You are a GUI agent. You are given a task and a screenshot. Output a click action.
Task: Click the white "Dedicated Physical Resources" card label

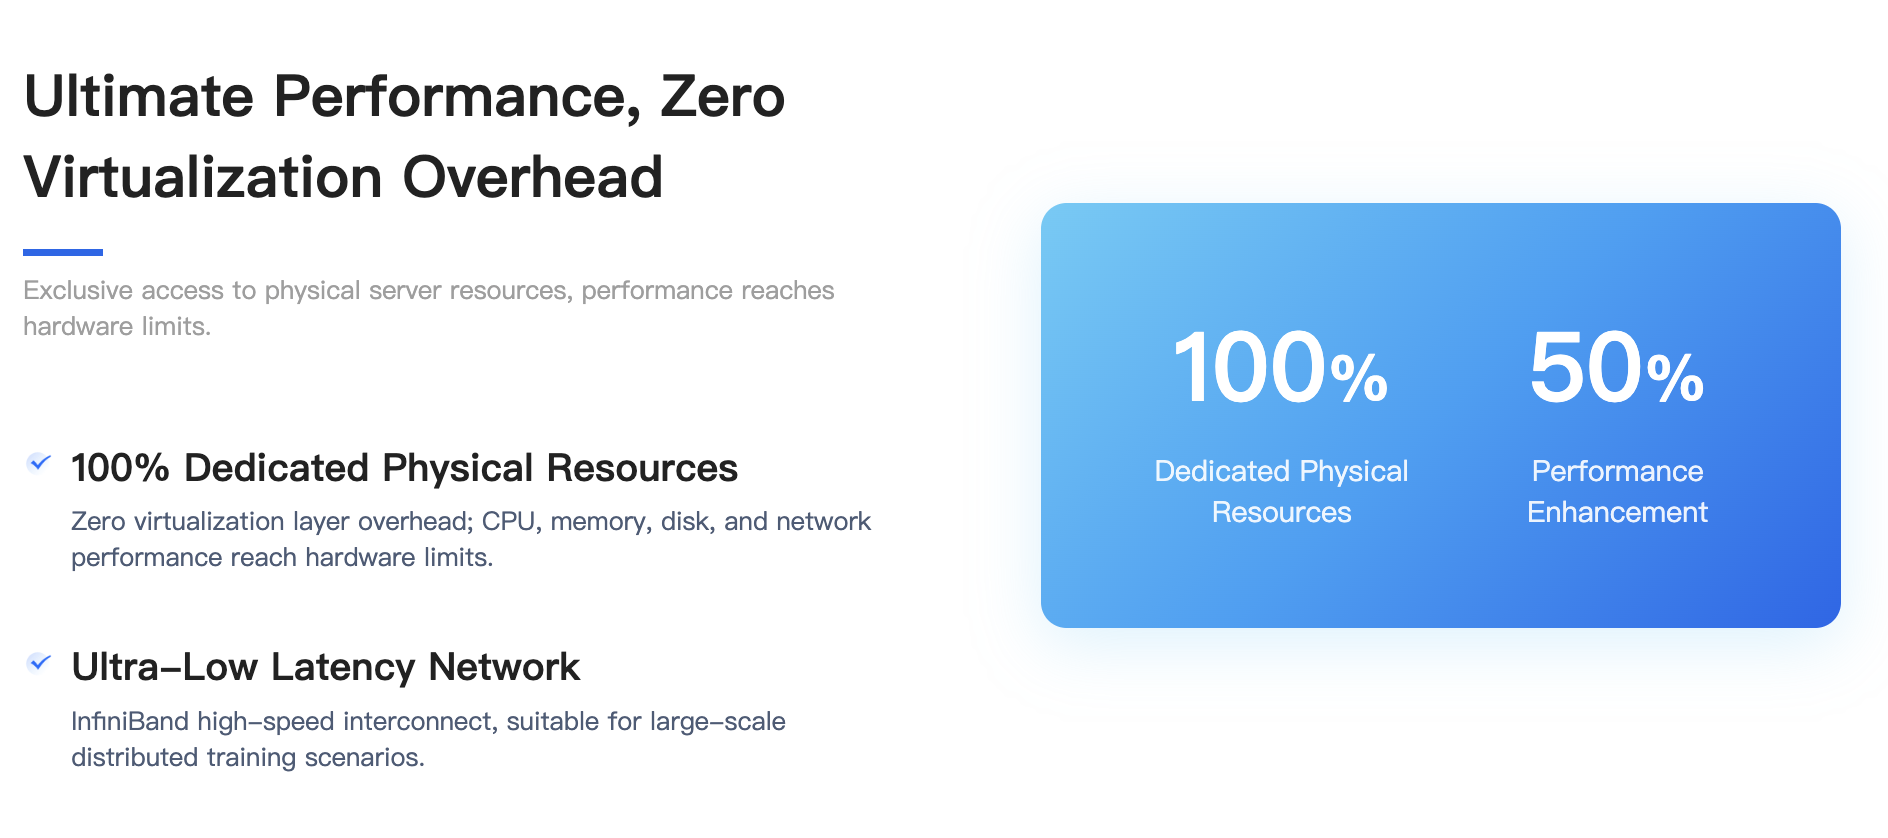click(1281, 491)
